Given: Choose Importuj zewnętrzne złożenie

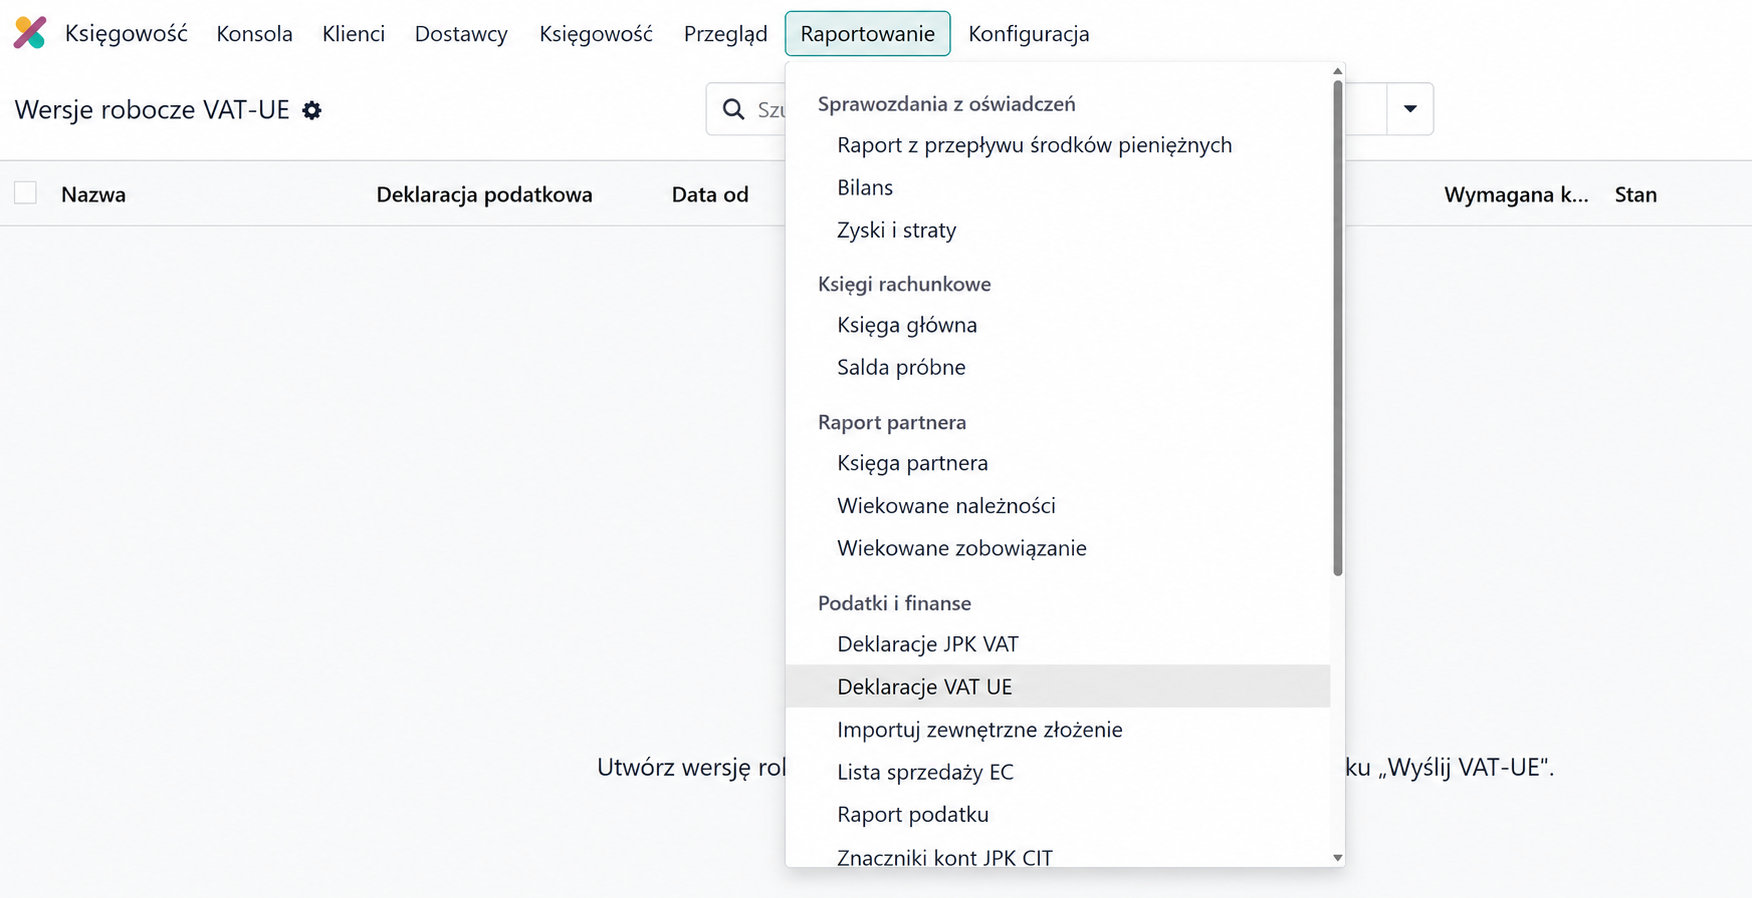Looking at the screenshot, I should [1058, 729].
